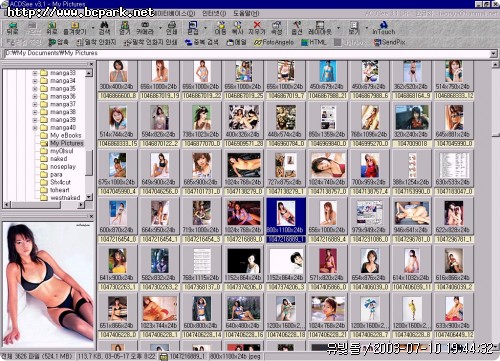Click the folder tree scroll-down arrow
The width and height of the screenshot is (500, 361).
(x=89, y=197)
